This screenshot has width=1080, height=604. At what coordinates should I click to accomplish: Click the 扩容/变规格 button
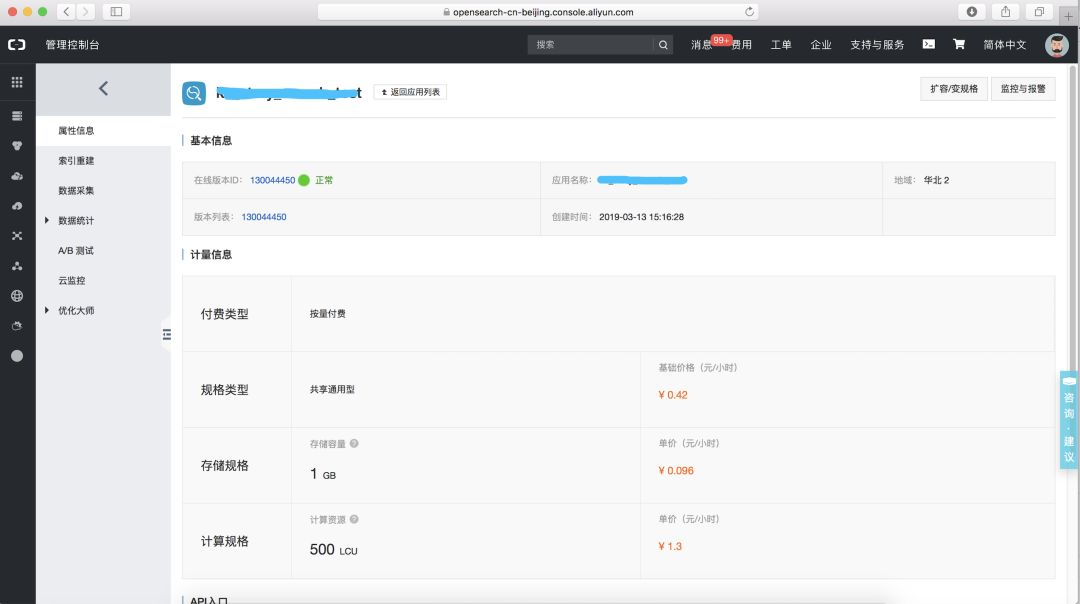[953, 89]
